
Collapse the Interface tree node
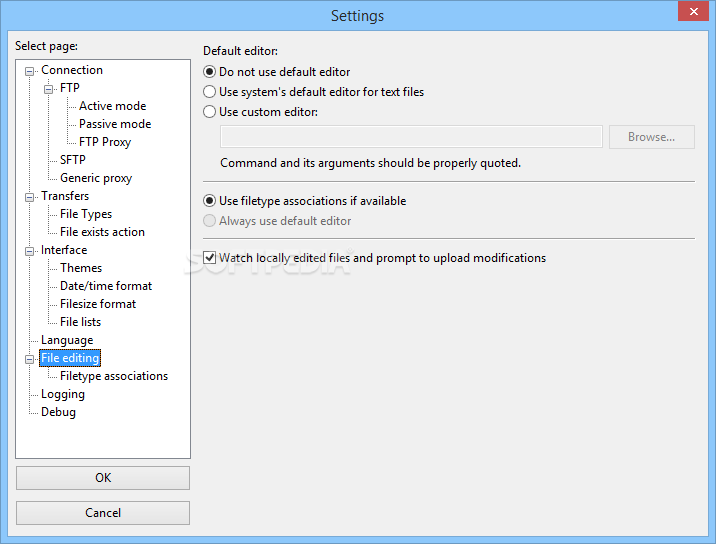point(30,251)
